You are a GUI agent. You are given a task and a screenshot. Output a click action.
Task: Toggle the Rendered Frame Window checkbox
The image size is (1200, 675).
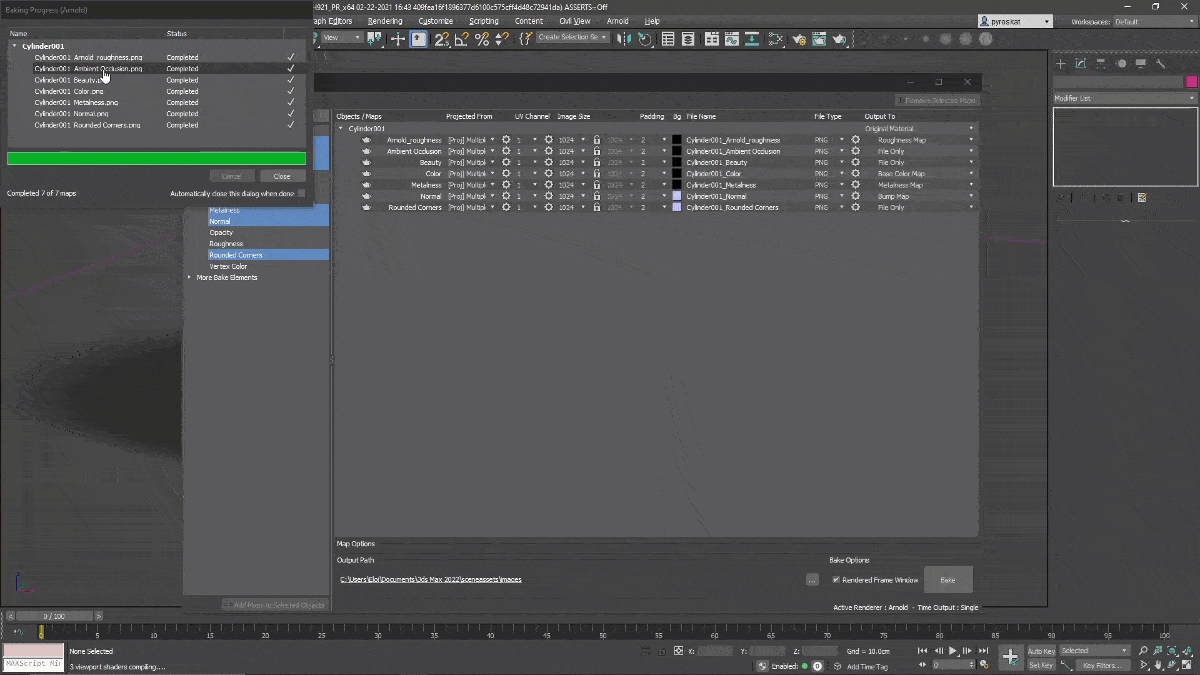point(836,579)
